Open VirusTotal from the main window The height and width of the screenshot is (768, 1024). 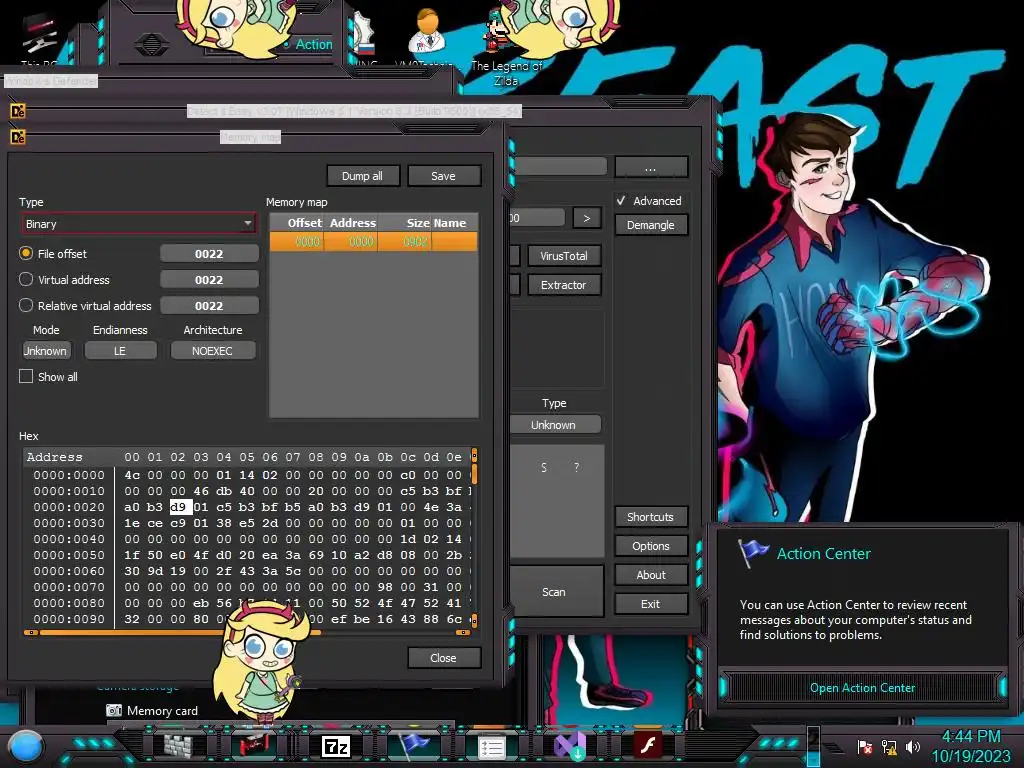[564, 256]
